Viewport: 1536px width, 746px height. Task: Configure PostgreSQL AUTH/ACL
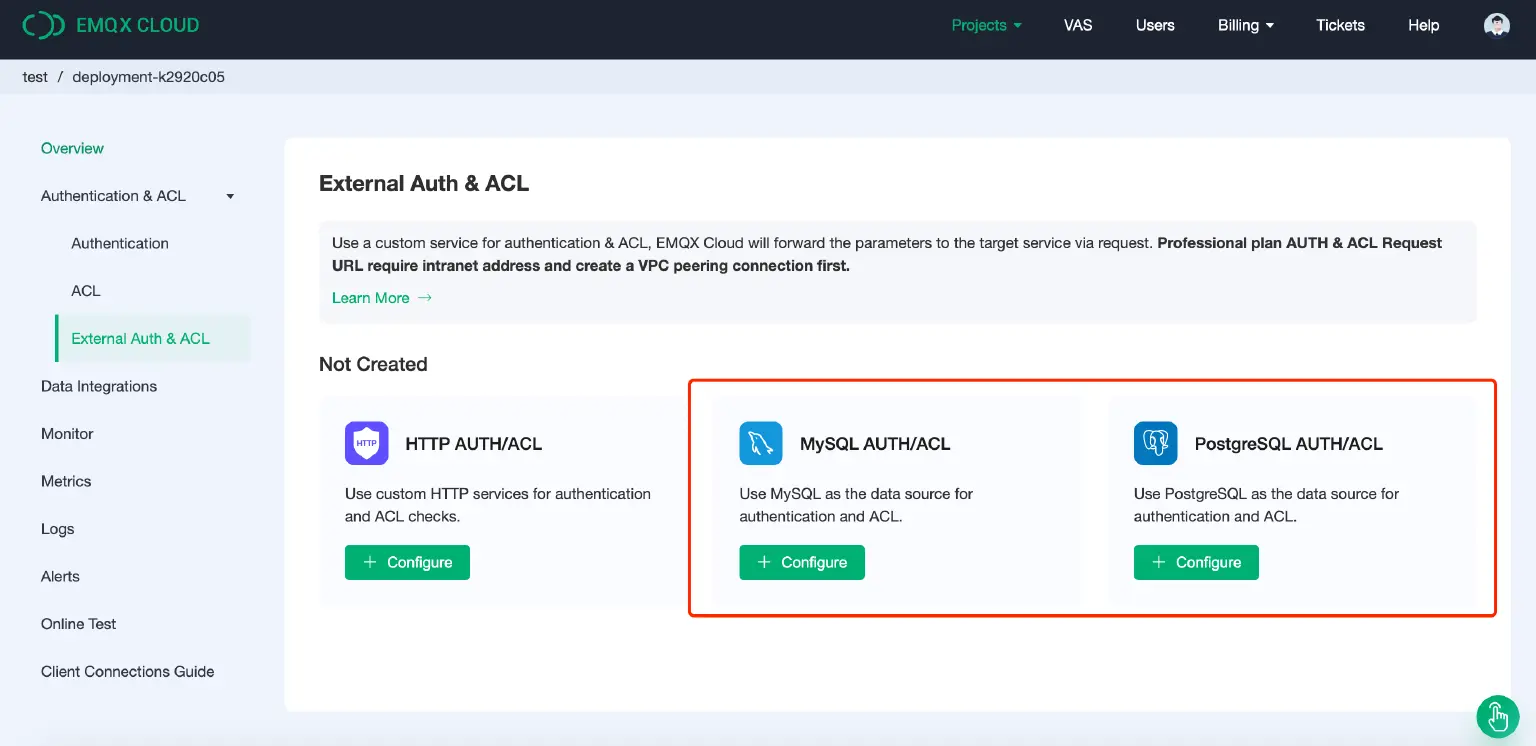(1196, 562)
